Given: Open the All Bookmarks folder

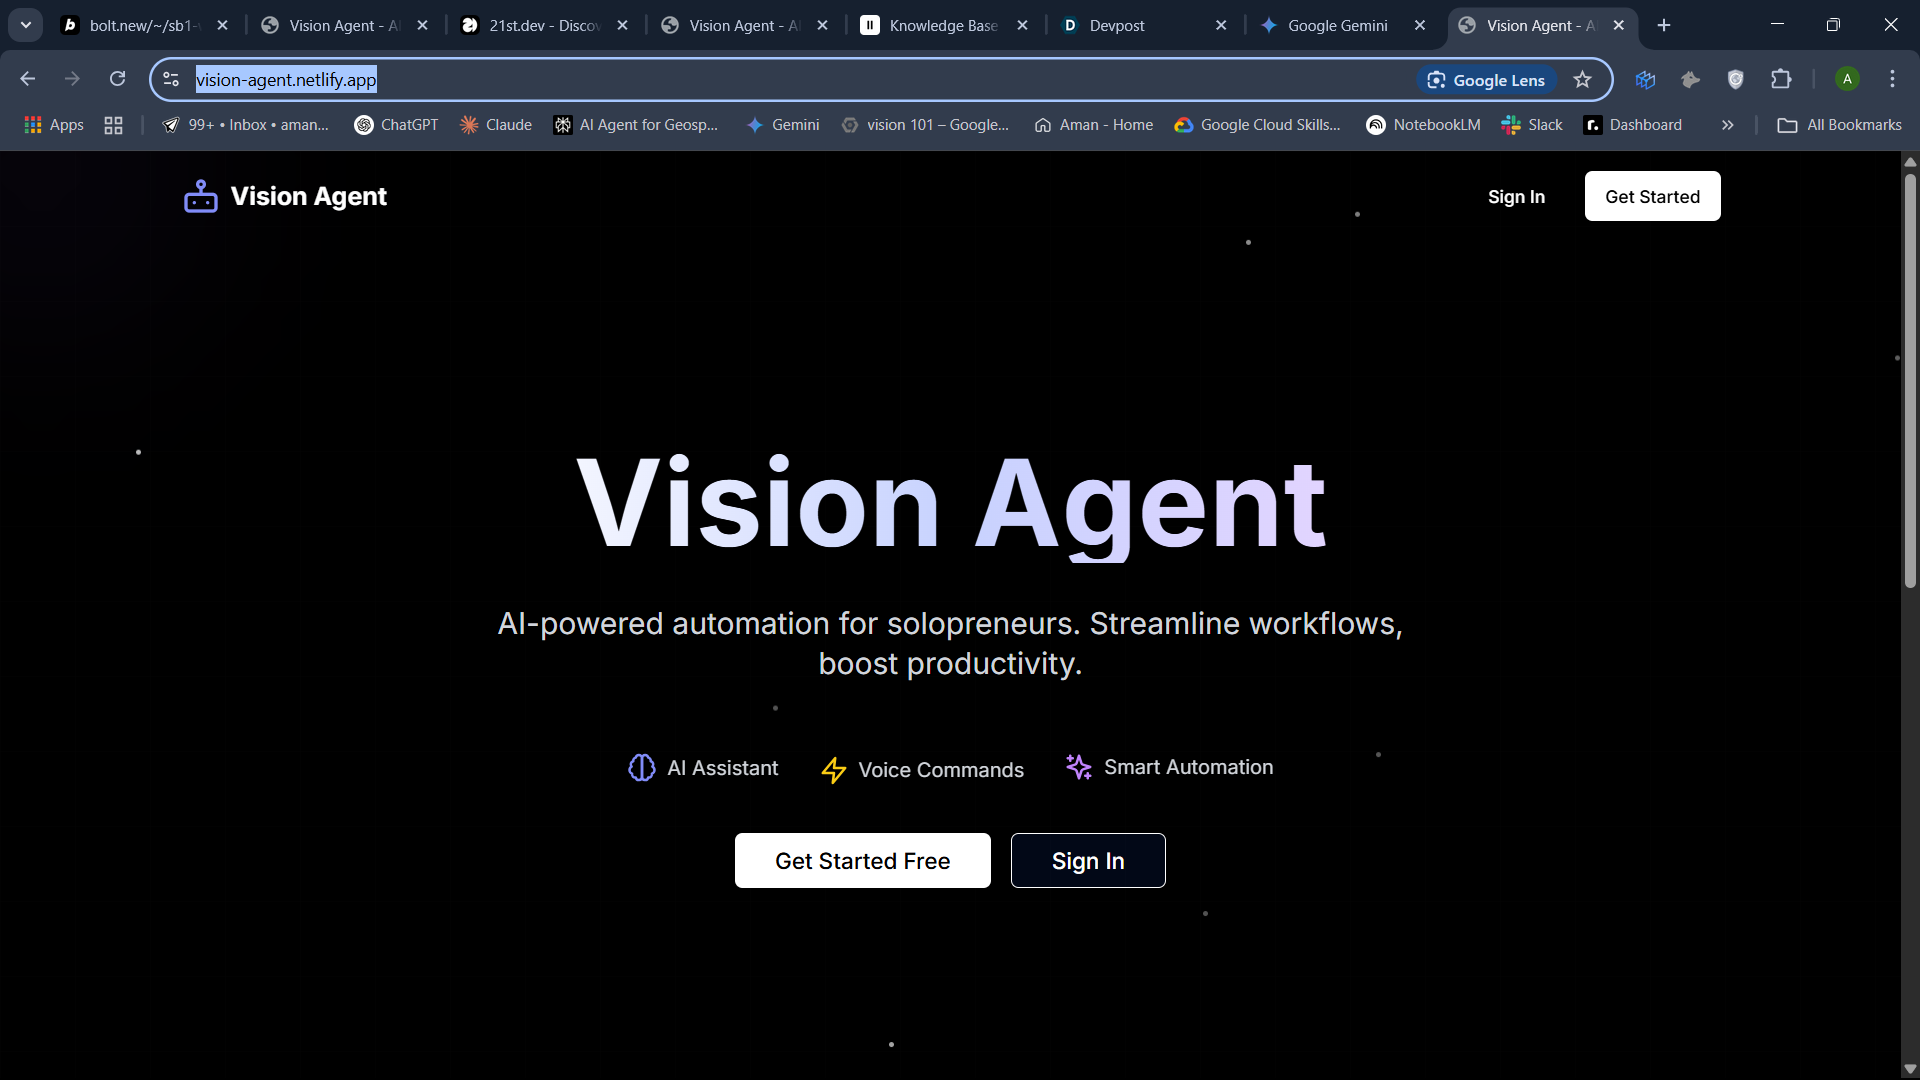Looking at the screenshot, I should pyautogui.click(x=1840, y=125).
